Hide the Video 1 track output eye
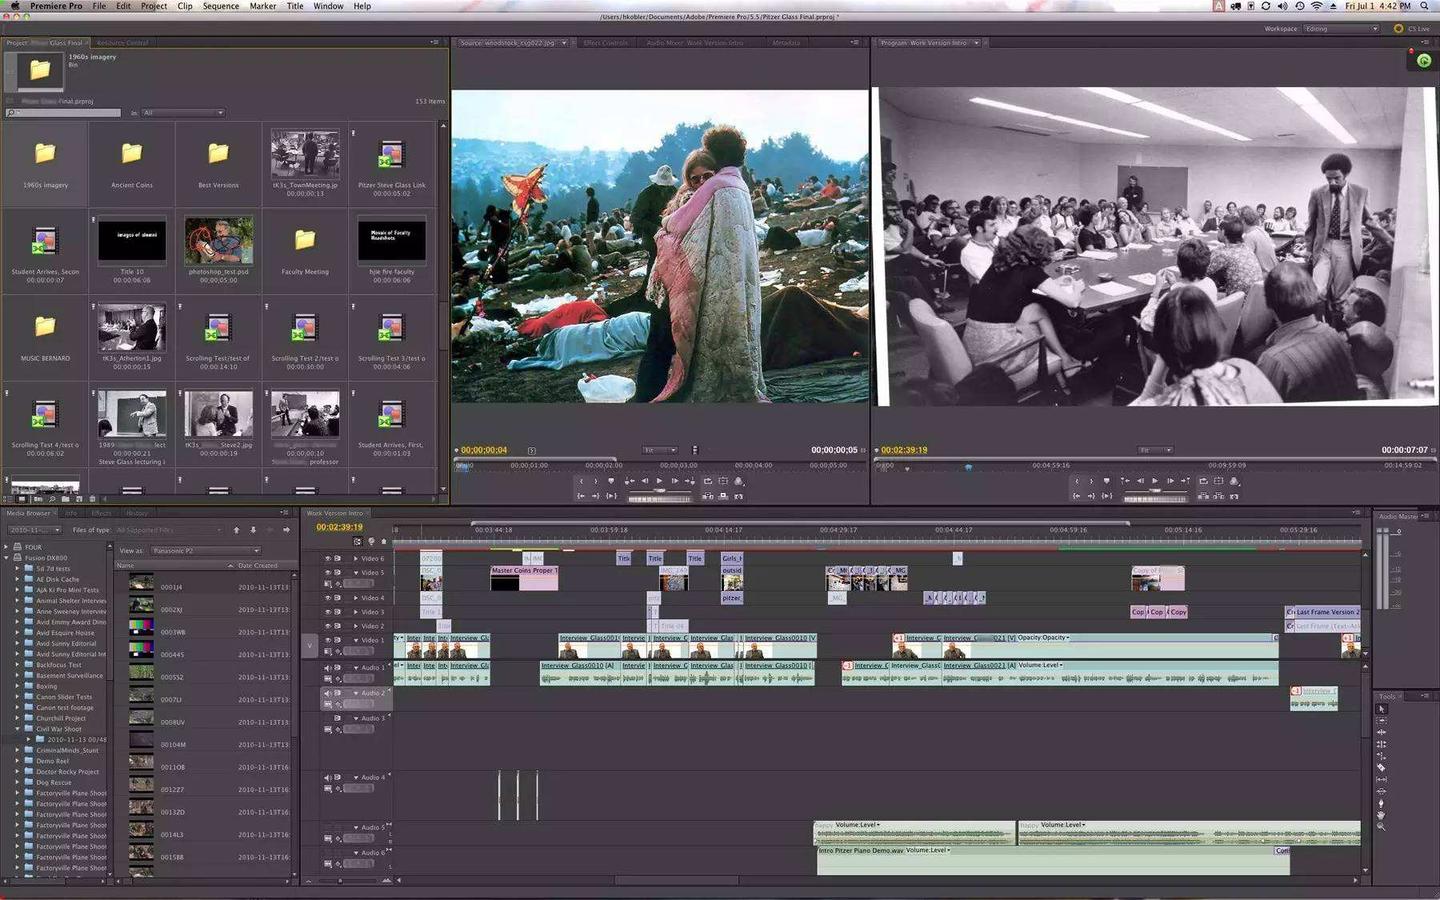The image size is (1440, 900). click(327, 640)
